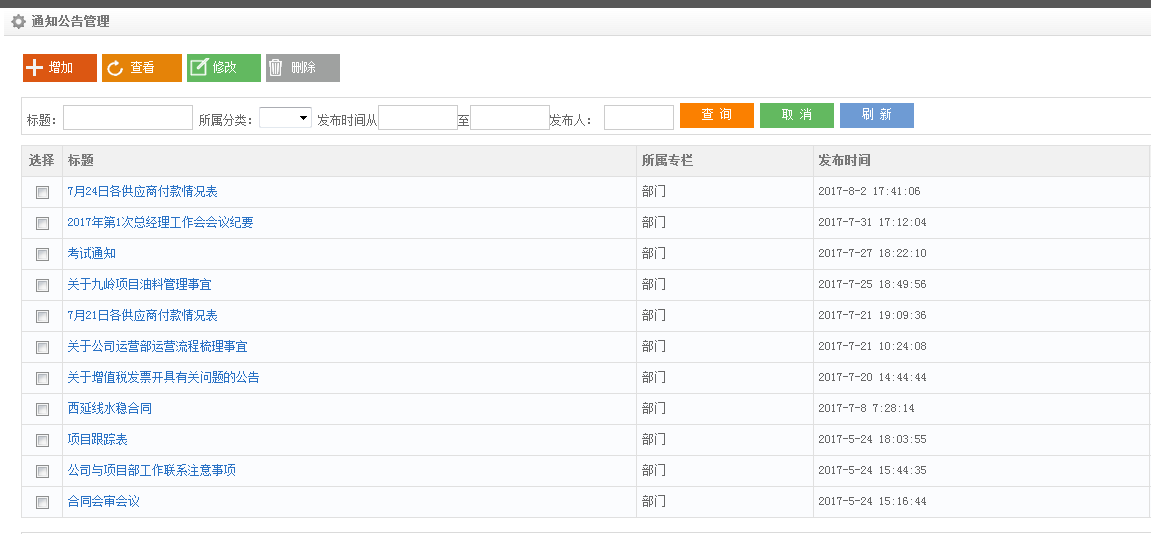Image resolution: width=1151 pixels, height=534 pixels.
Task: Click the 发布人 publisher input field
Action: tap(638, 118)
